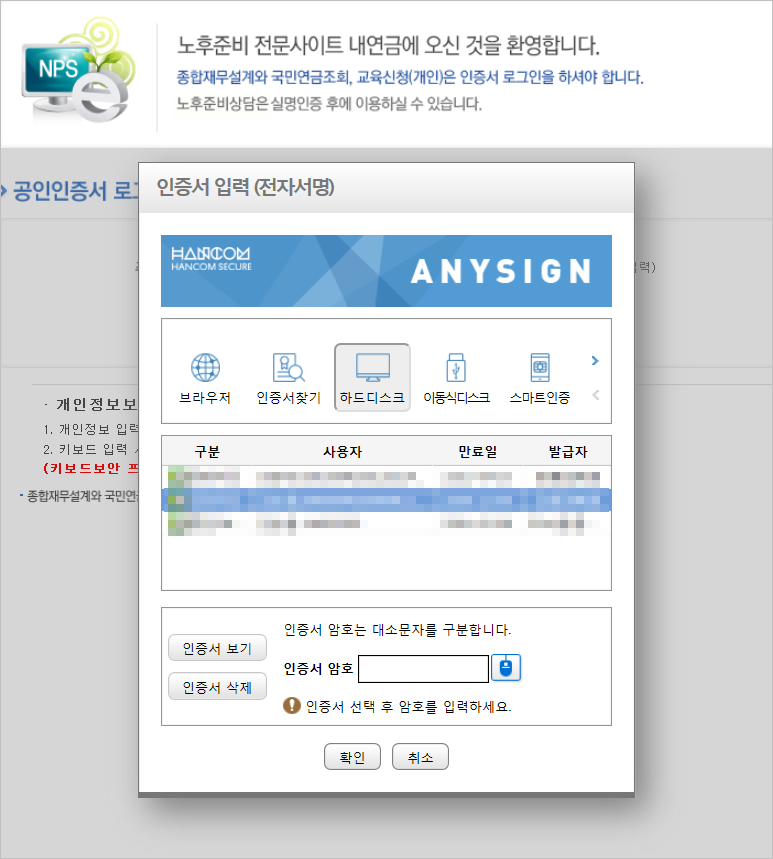The width and height of the screenshot is (773, 859).
Task: Cancel dialog with 취소 button
Action: [420, 757]
